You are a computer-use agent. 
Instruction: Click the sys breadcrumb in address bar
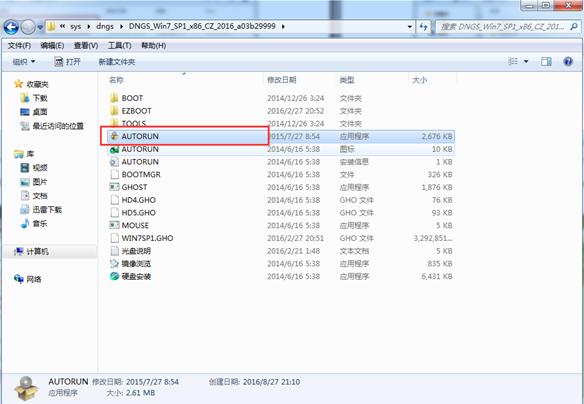(x=76, y=26)
